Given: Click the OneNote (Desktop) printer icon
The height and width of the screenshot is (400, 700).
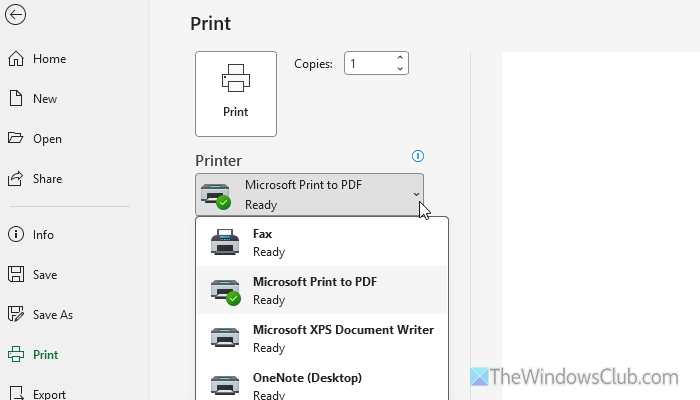Looking at the screenshot, I should [225, 385].
